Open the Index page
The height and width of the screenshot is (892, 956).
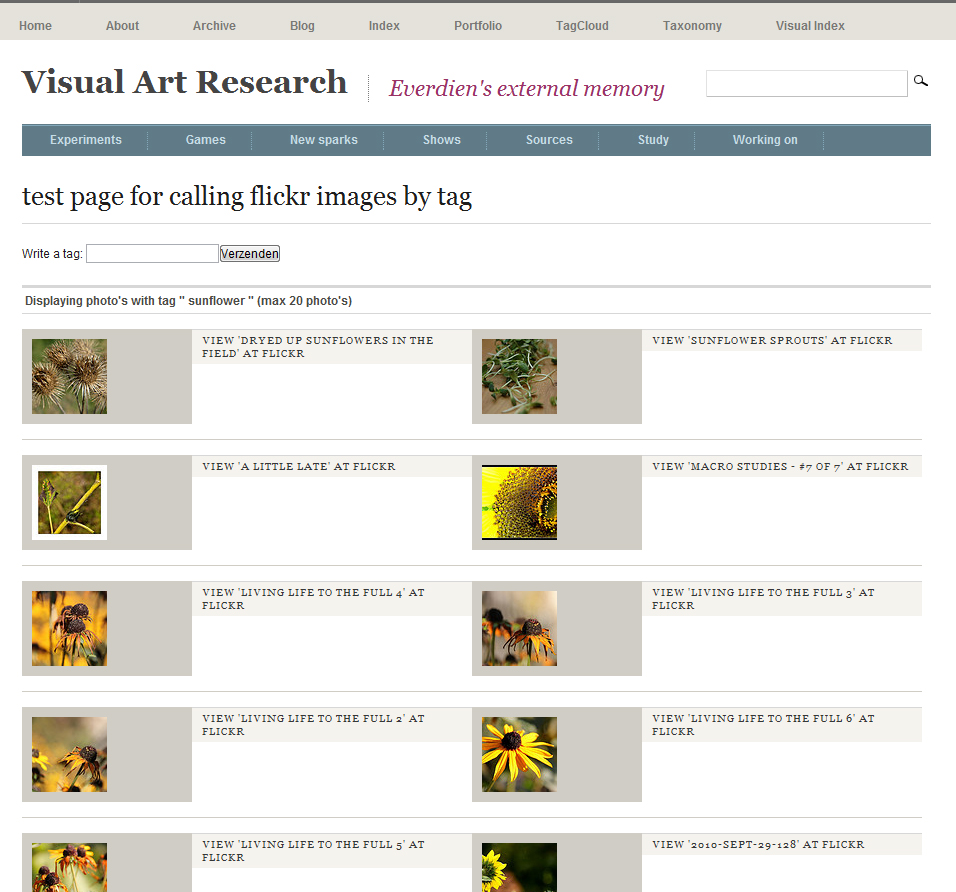384,26
